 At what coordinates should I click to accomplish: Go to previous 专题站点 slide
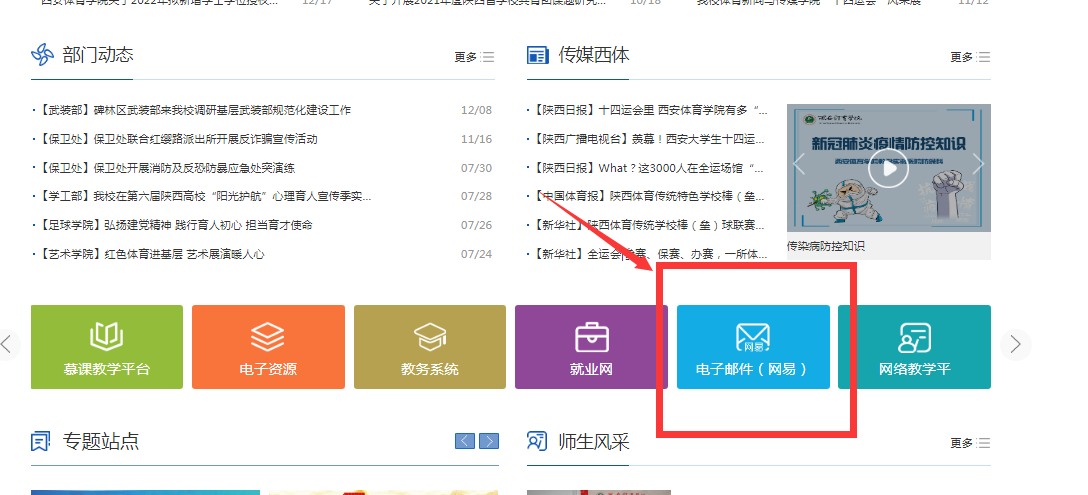465,441
